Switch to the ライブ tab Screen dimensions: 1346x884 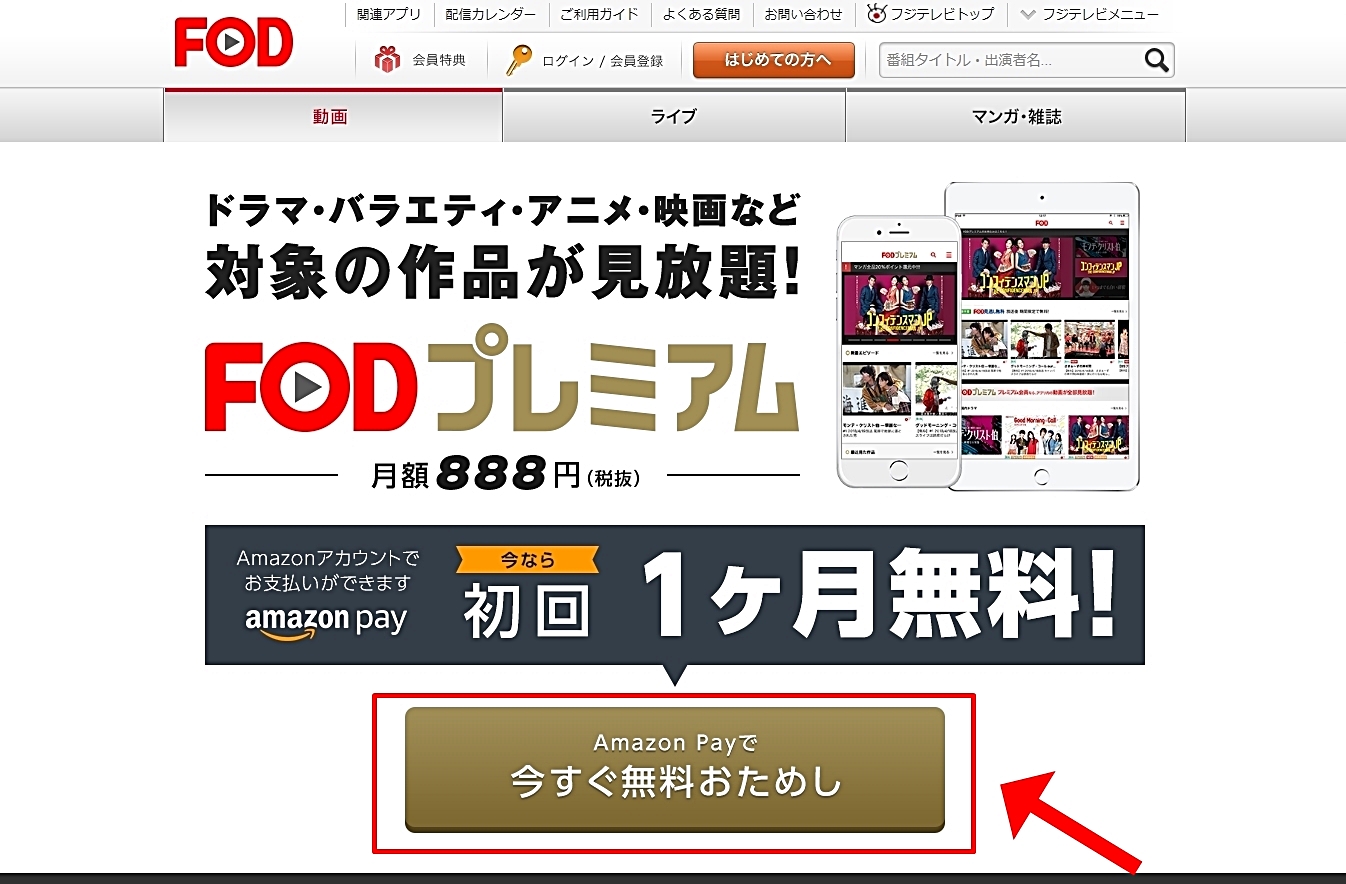674,116
